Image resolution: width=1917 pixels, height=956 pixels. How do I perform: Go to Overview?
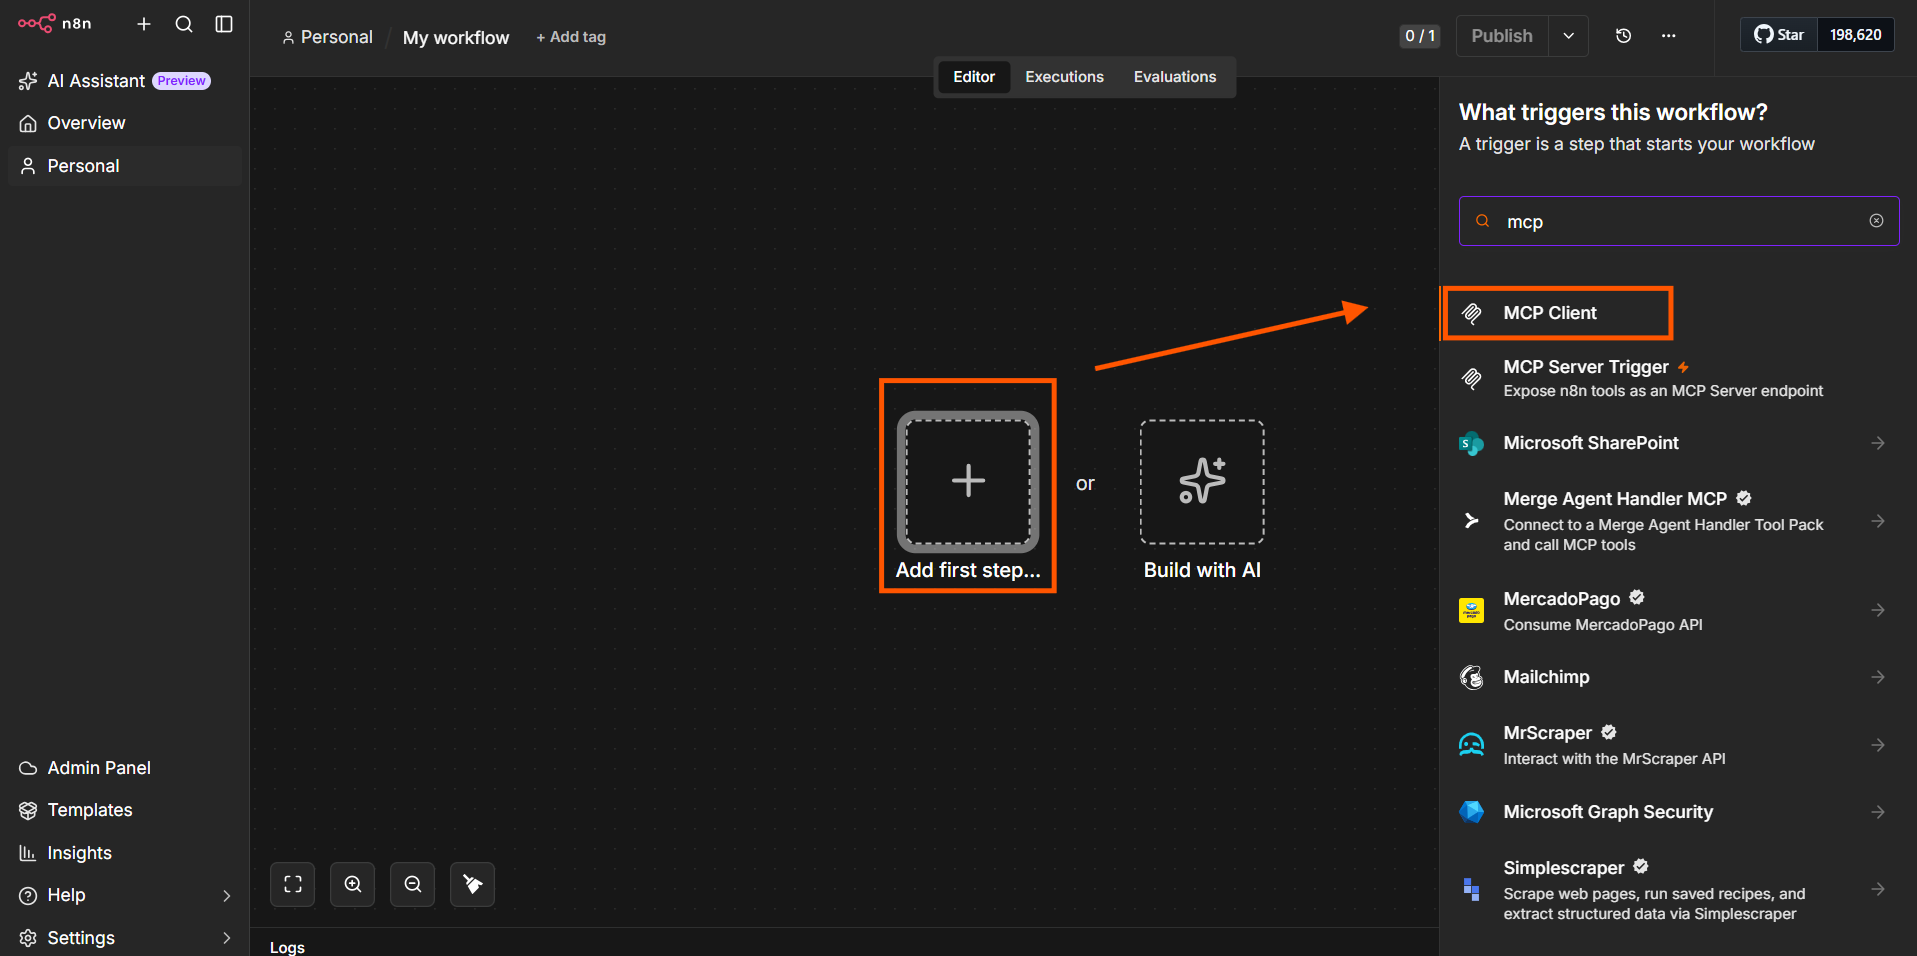[124, 123]
